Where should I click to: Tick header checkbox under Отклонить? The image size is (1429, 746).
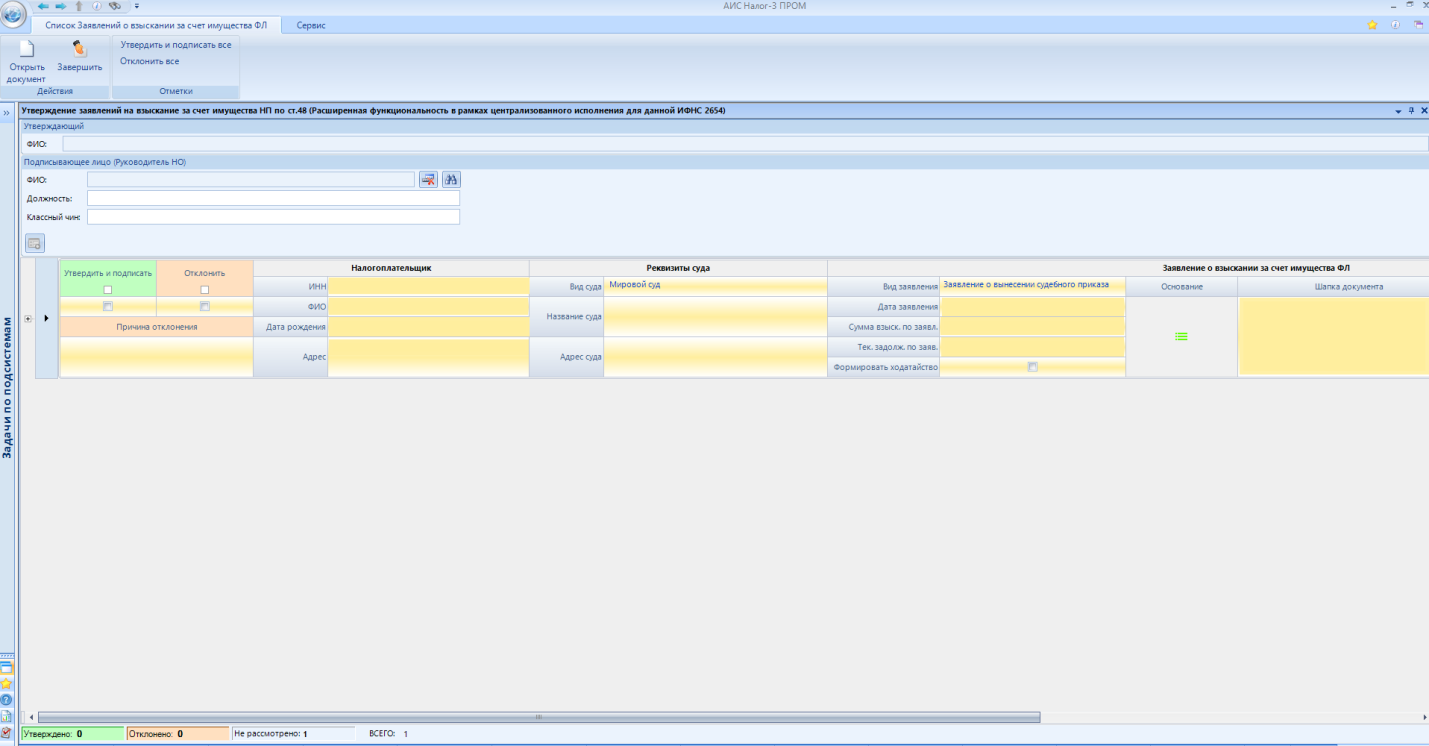tap(205, 290)
